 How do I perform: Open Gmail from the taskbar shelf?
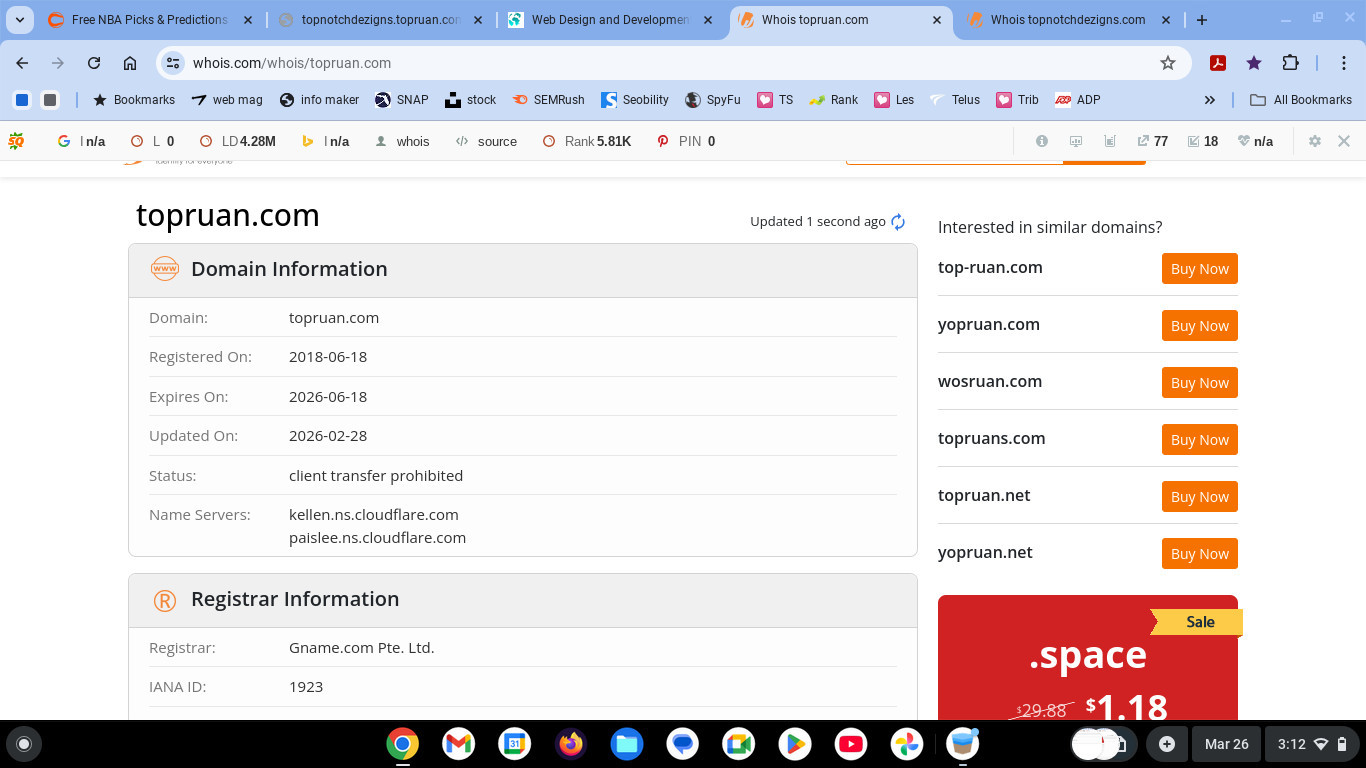pos(458,744)
